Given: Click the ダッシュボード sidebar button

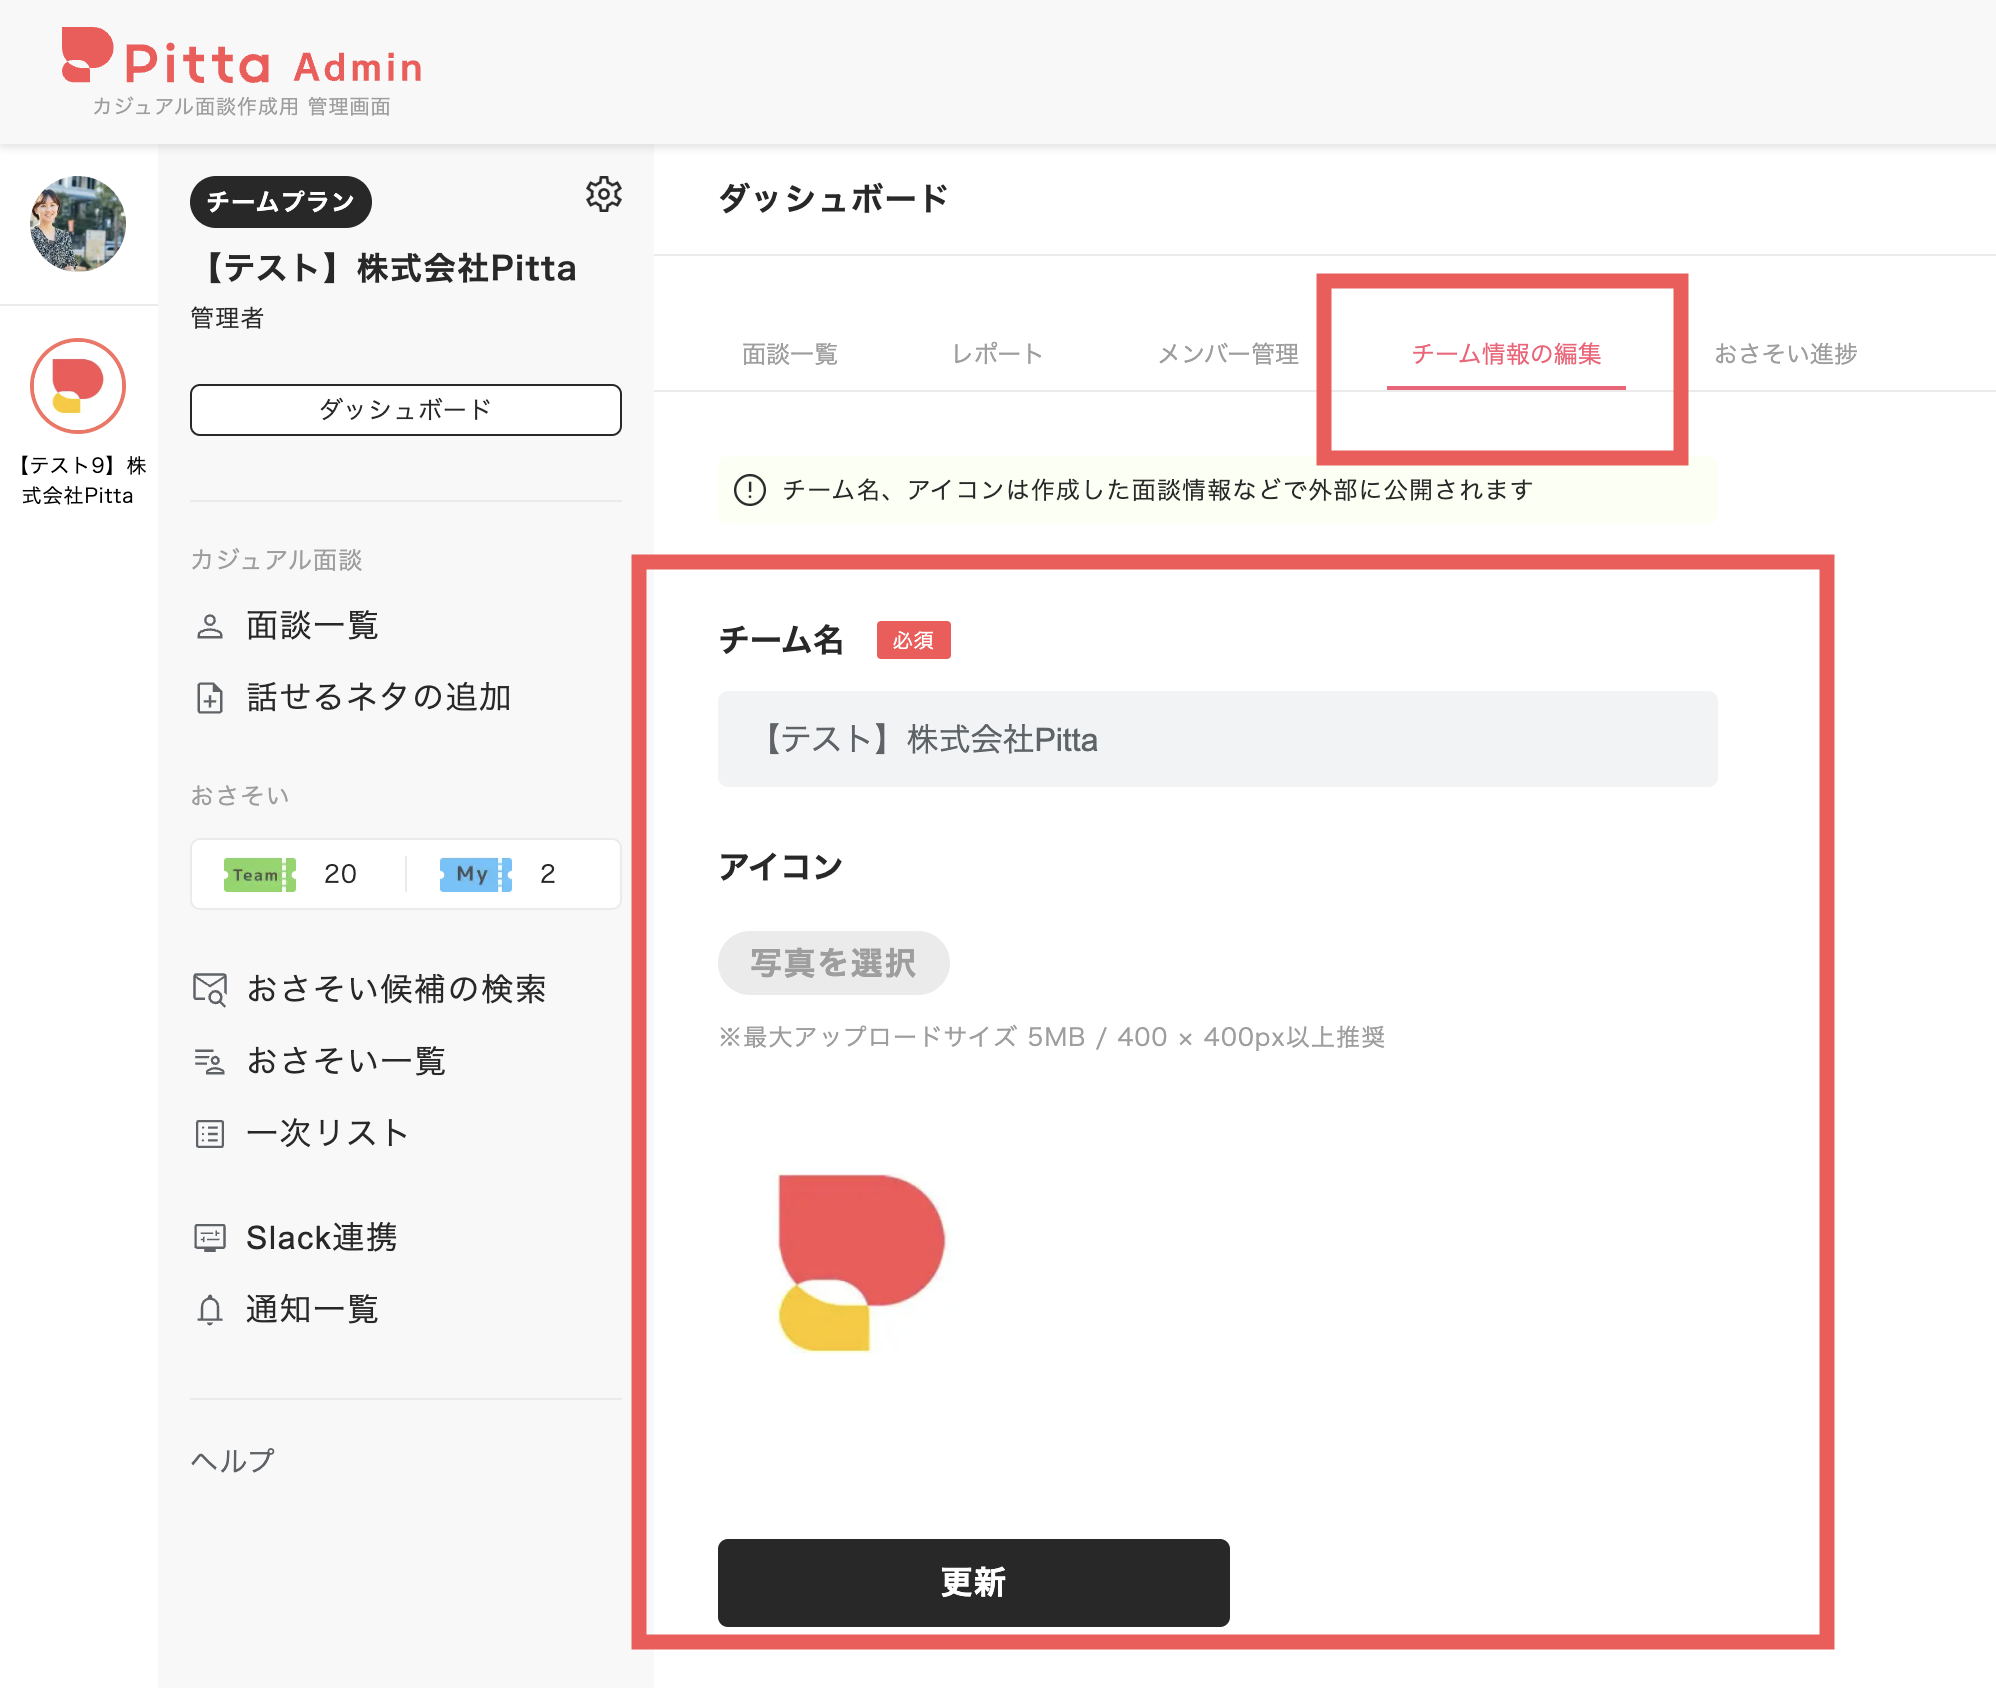Looking at the screenshot, I should point(406,410).
